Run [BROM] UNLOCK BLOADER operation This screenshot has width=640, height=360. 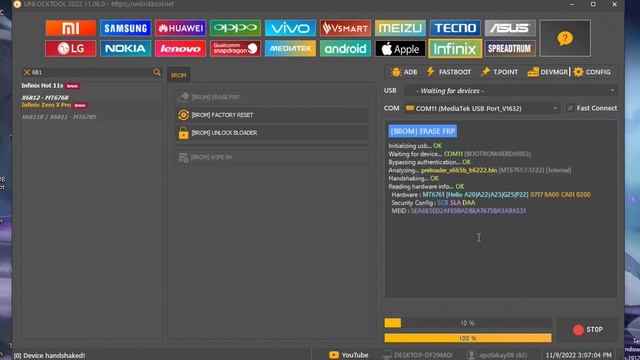[272, 133]
